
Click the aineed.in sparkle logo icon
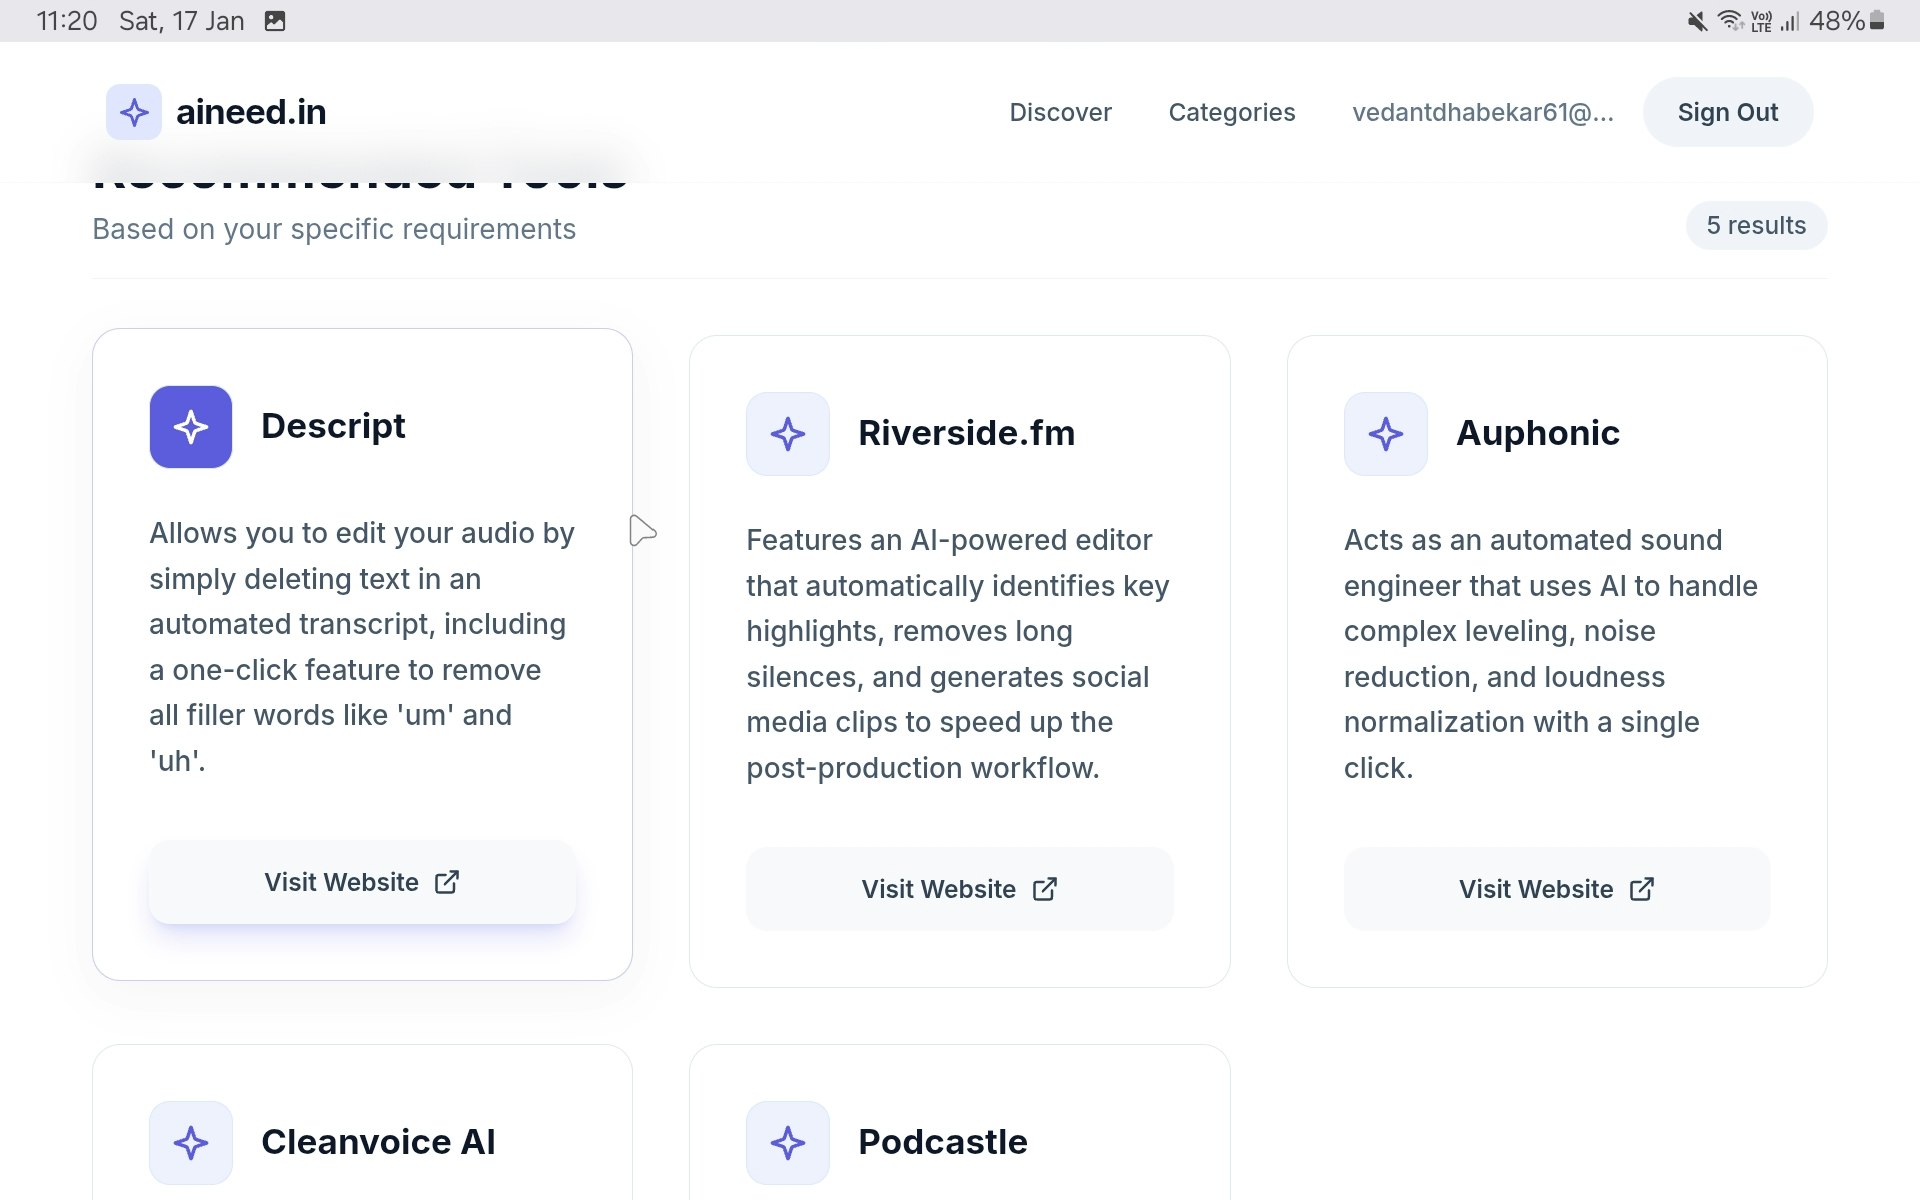(x=134, y=112)
